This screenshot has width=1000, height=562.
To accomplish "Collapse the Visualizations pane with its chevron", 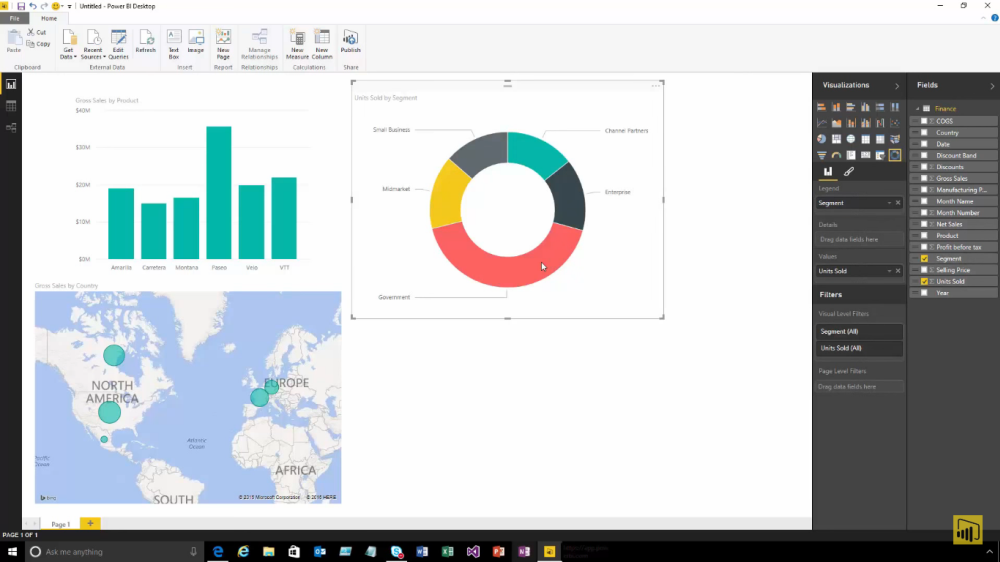I will (x=896, y=86).
